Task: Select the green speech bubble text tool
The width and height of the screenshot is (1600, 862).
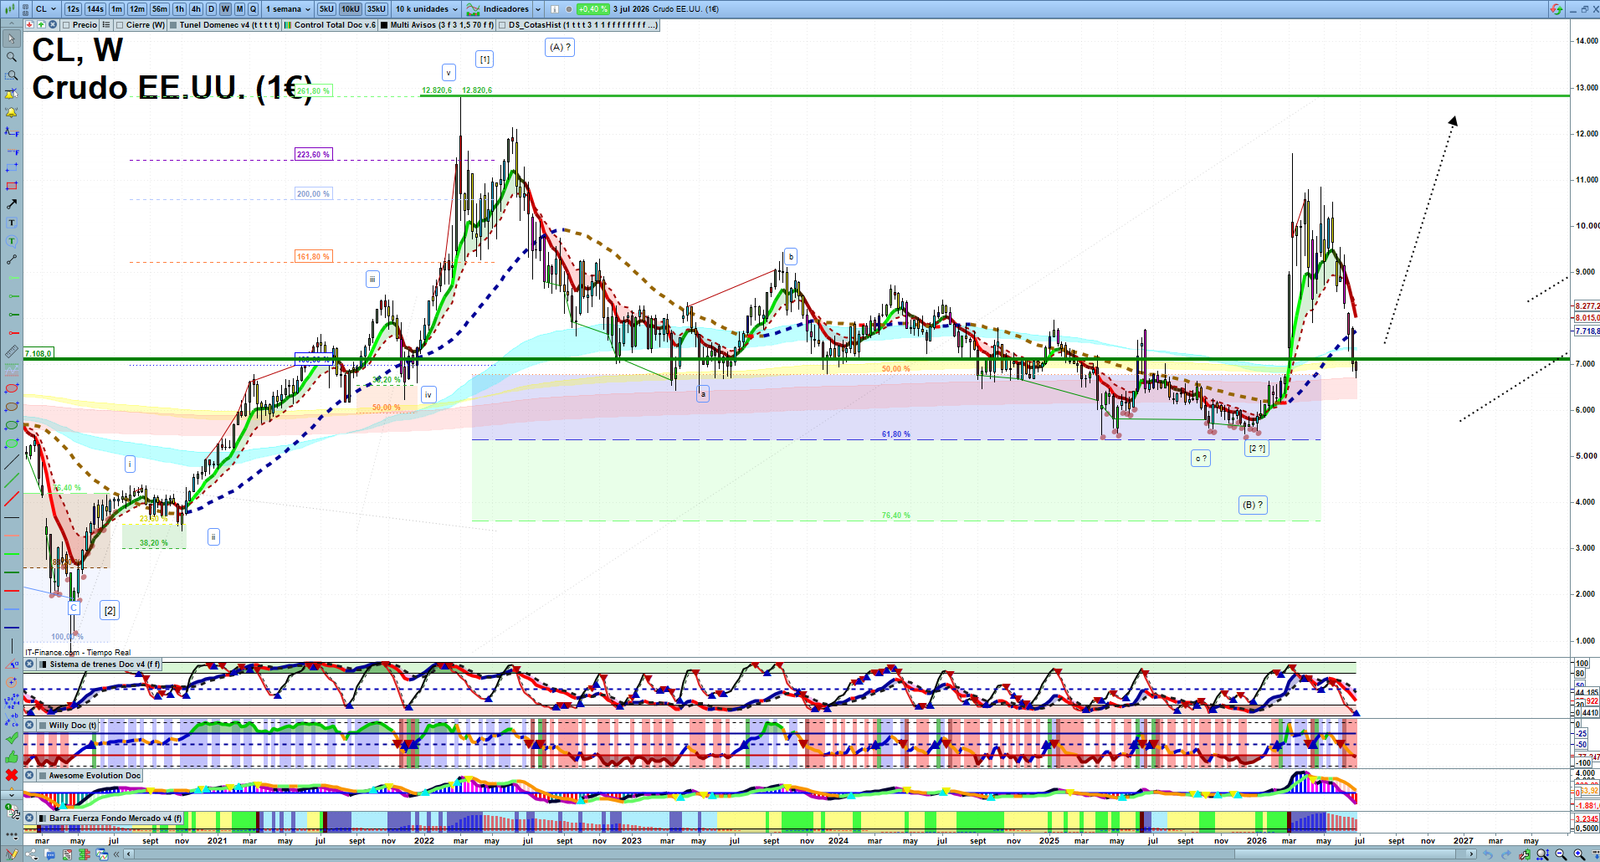Action: click(12, 241)
